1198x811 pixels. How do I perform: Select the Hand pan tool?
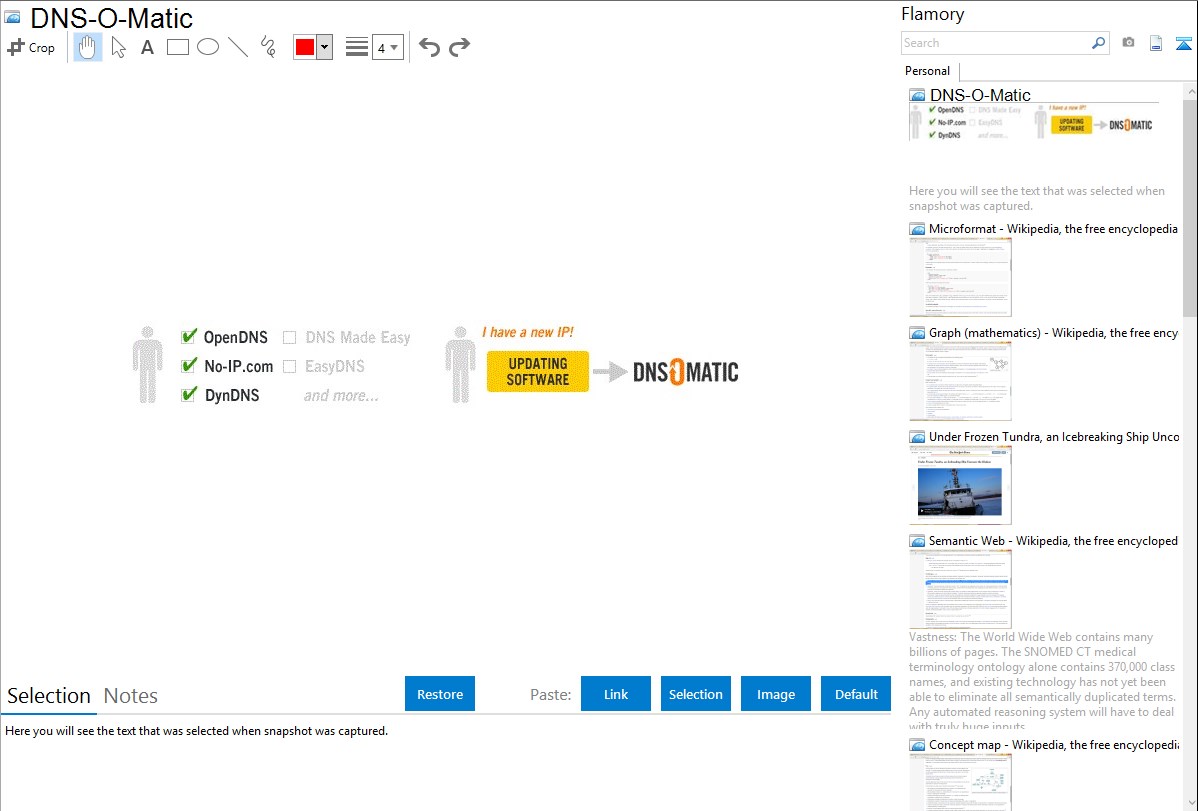coord(88,47)
